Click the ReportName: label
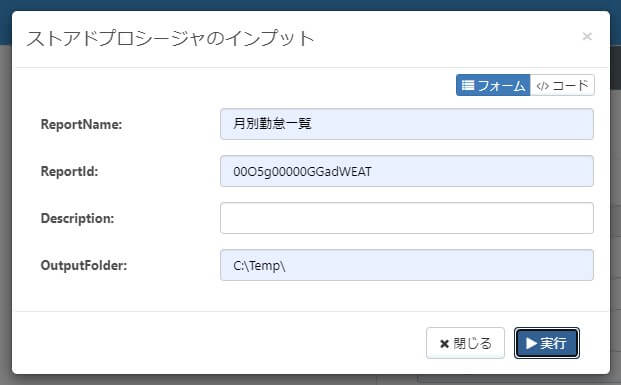 (81, 124)
